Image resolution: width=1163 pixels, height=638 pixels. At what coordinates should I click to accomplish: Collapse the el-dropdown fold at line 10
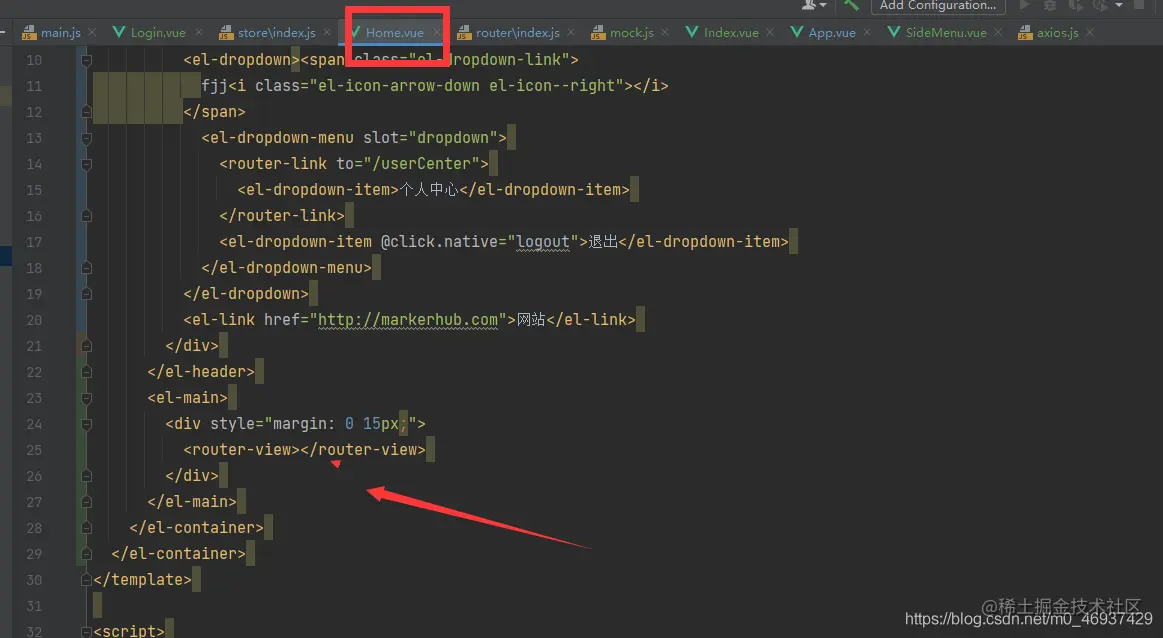86,60
